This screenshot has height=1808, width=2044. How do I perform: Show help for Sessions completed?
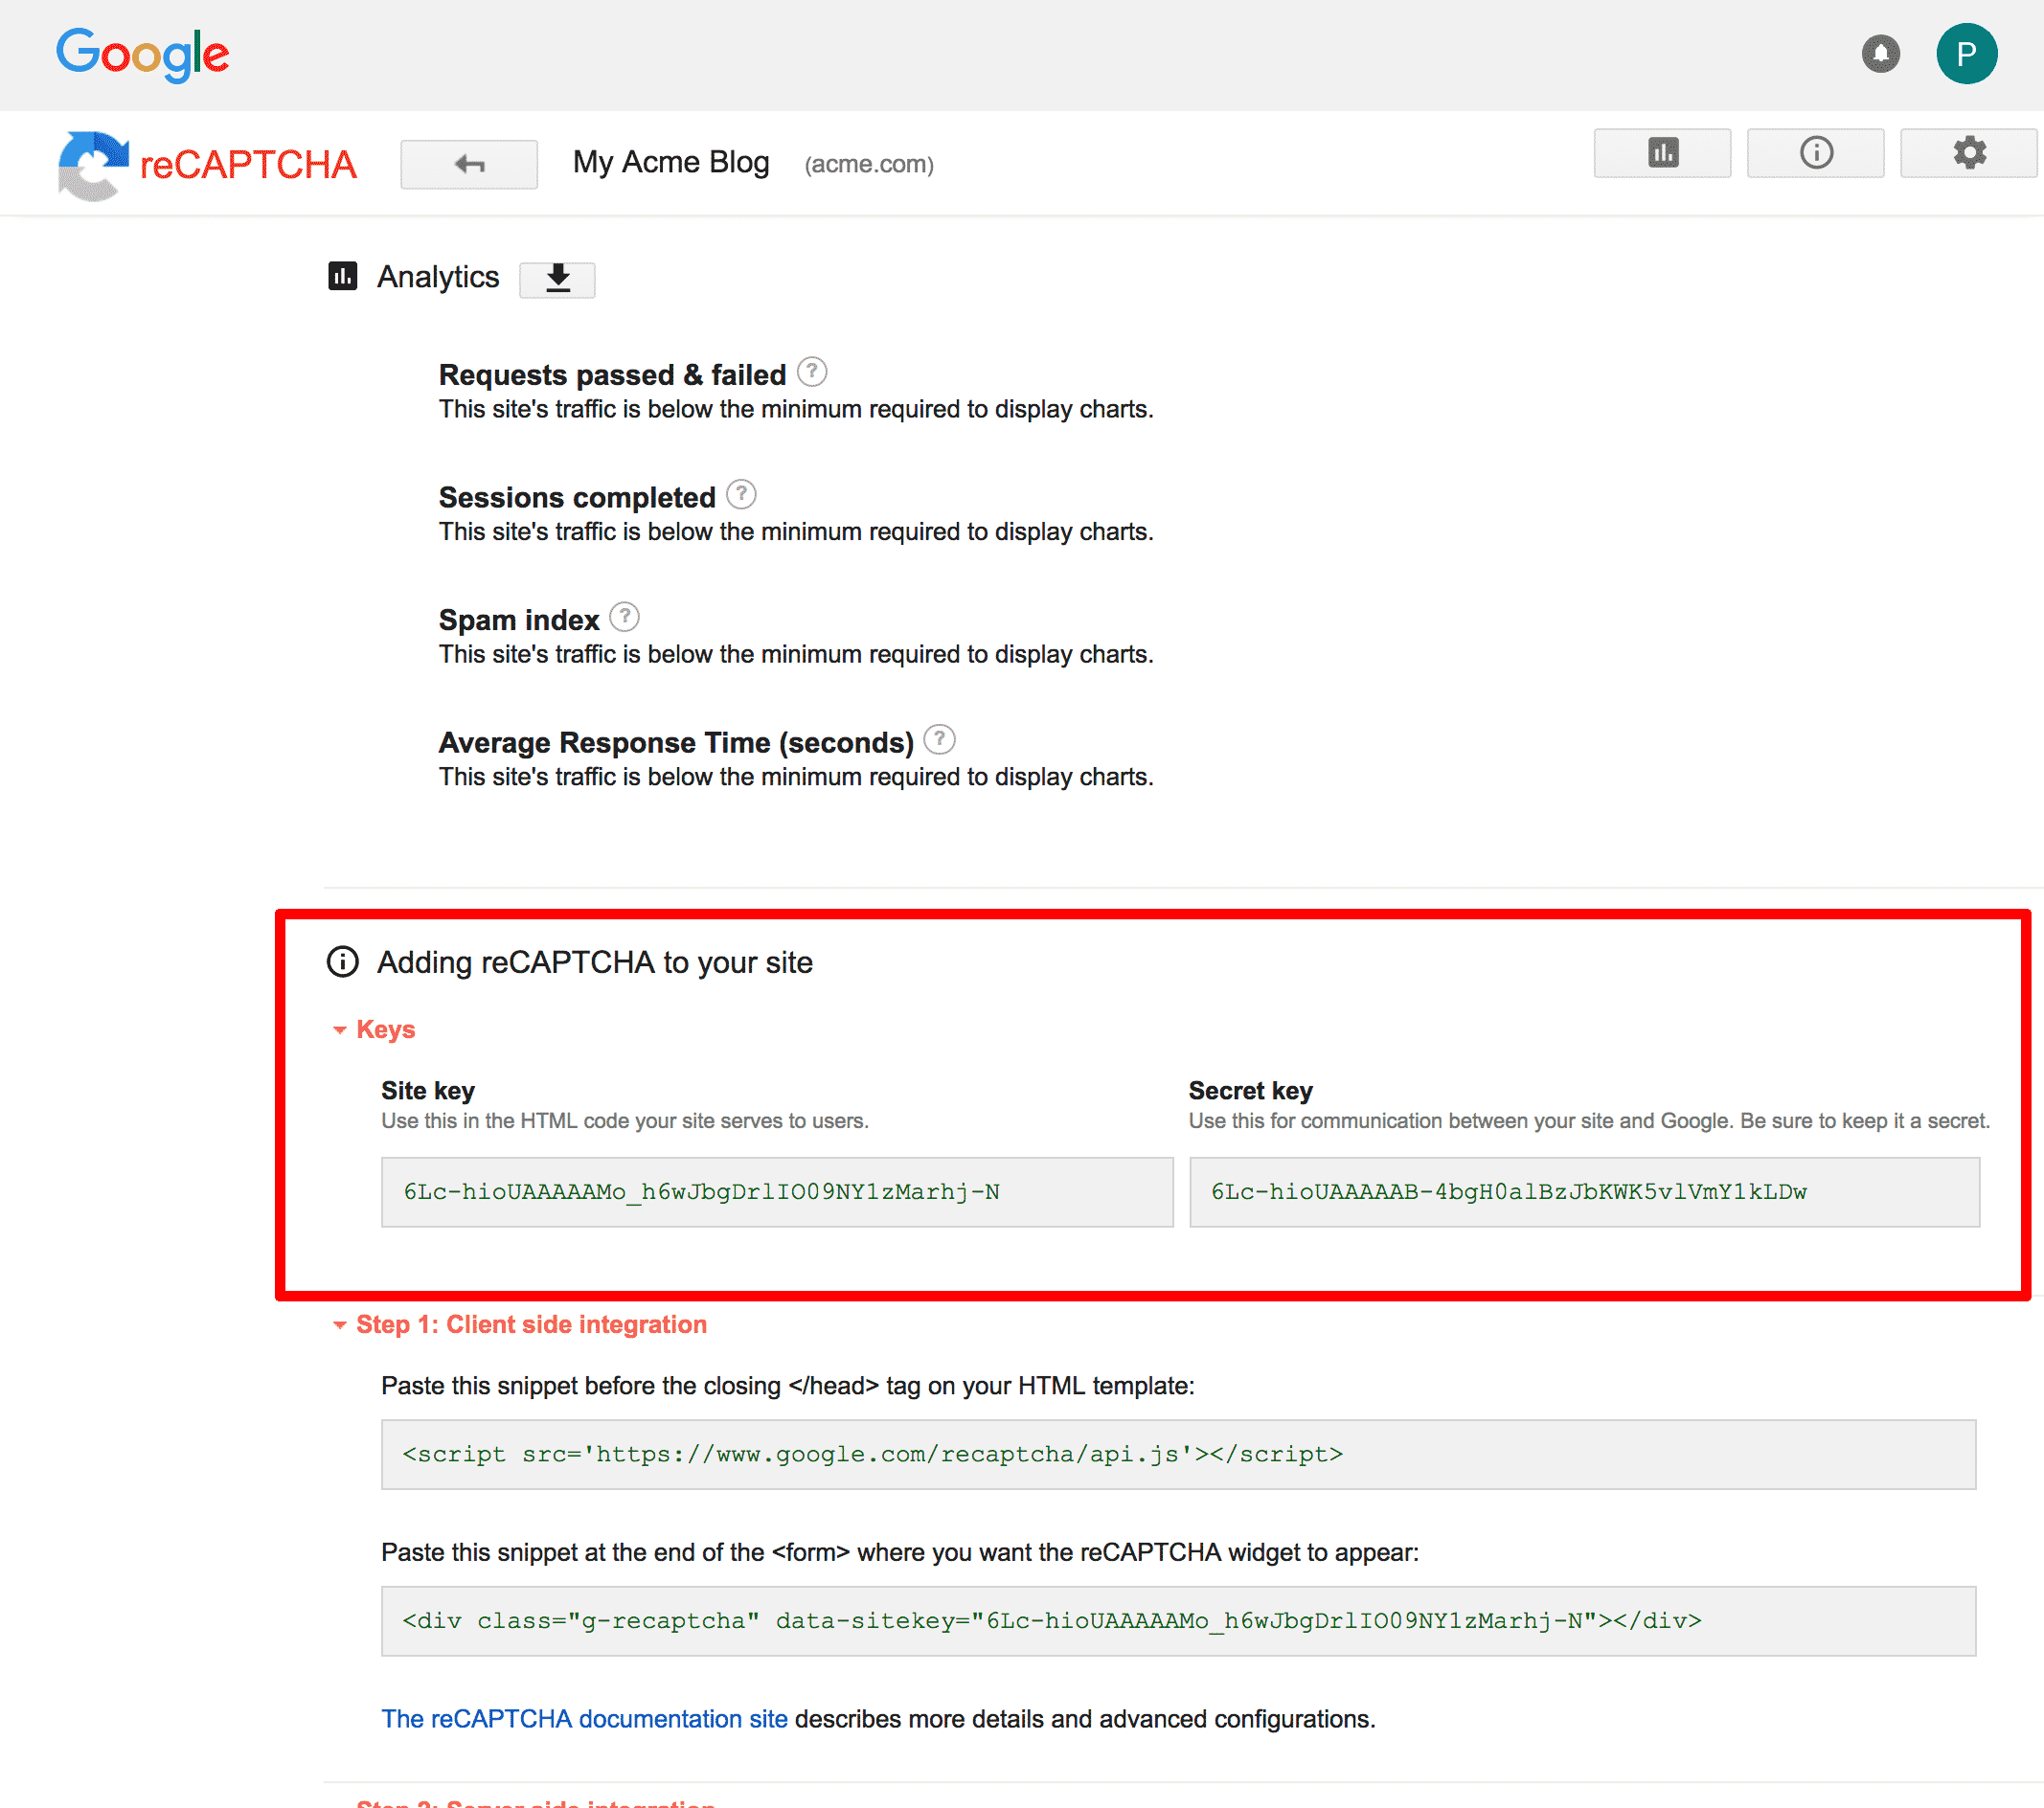coord(741,494)
